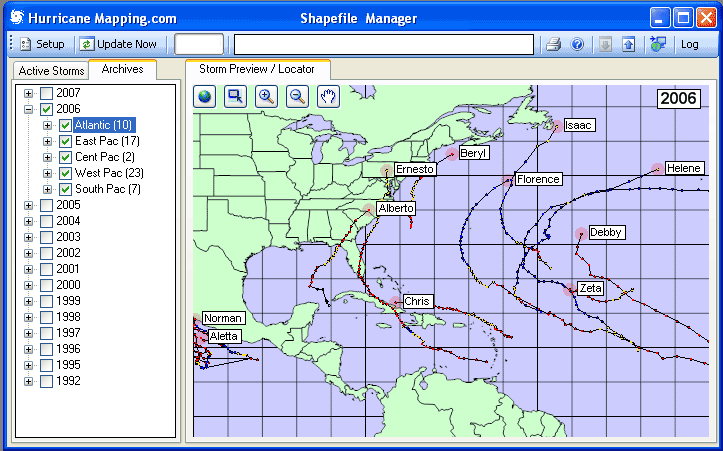Select the 1999 tree label
The height and width of the screenshot is (451, 723).
pos(68,301)
